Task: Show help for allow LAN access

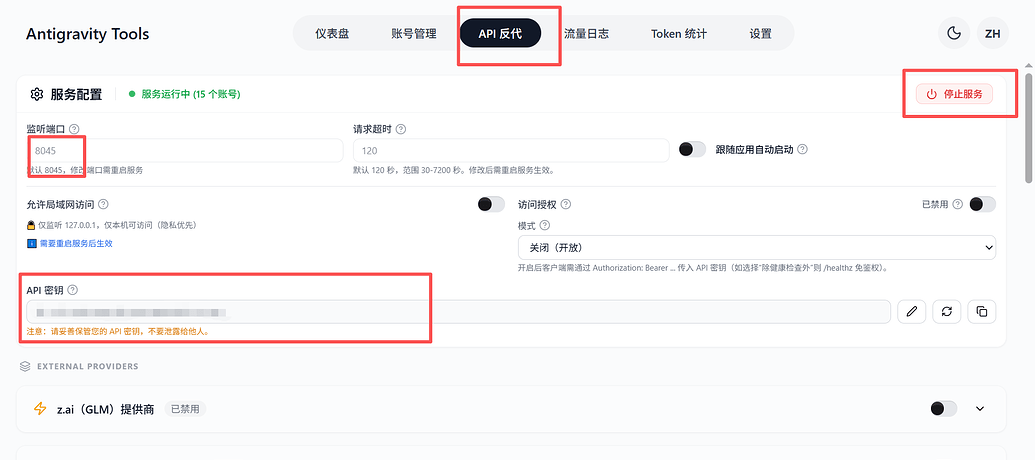Action: point(103,205)
